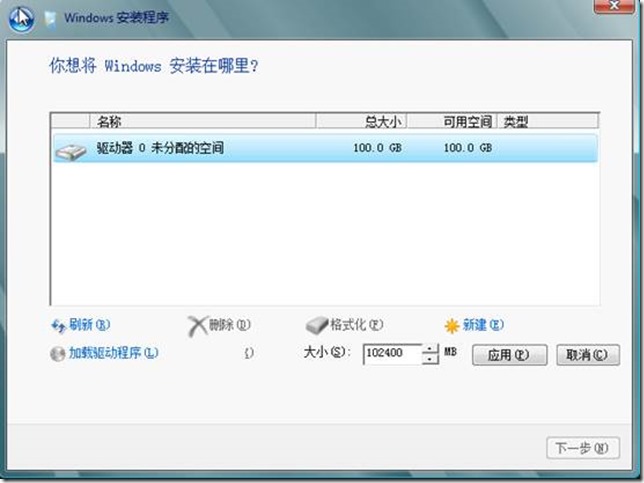Image resolution: width=644 pixels, height=483 pixels.
Task: Increase partition size with up spinner arrow
Action: [x=430, y=349]
